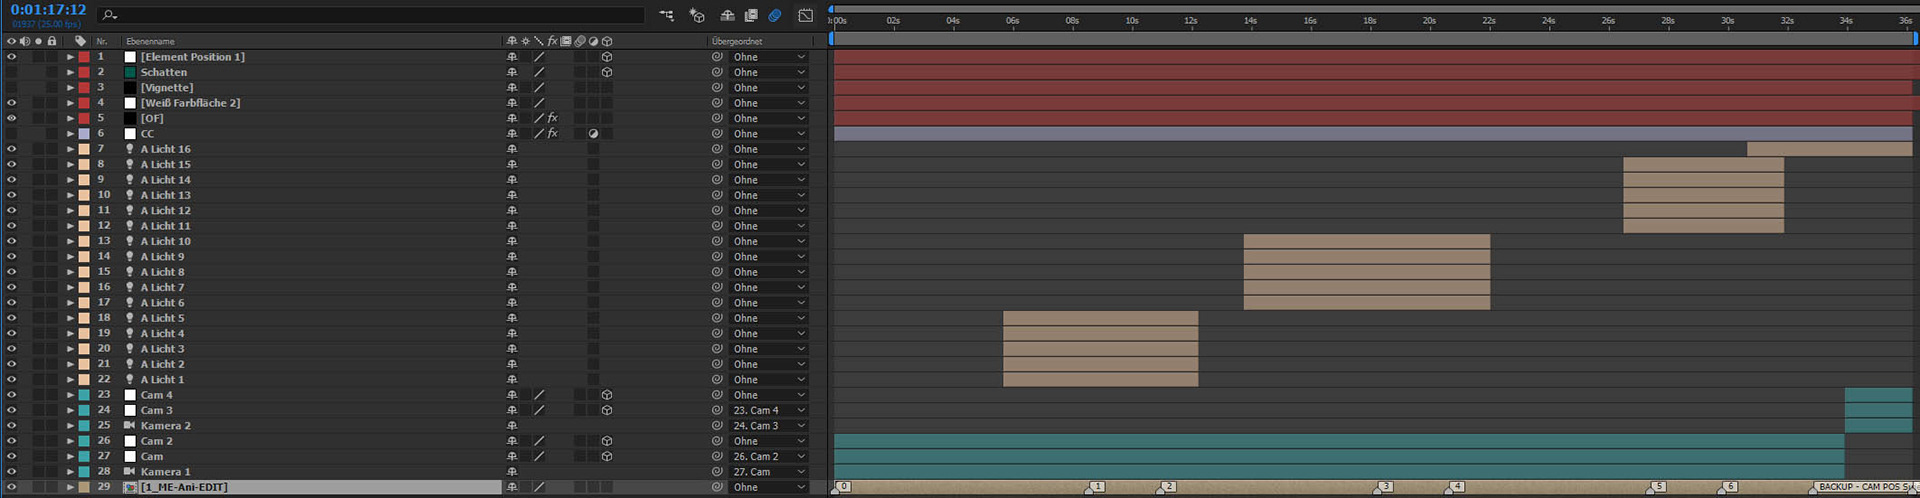This screenshot has height=498, width=1920.
Task: Click the fx switch column header icon
Action: coord(552,41)
